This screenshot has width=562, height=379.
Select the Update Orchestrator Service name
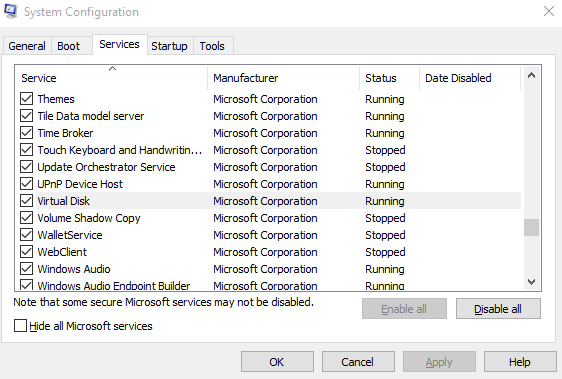coord(106,167)
